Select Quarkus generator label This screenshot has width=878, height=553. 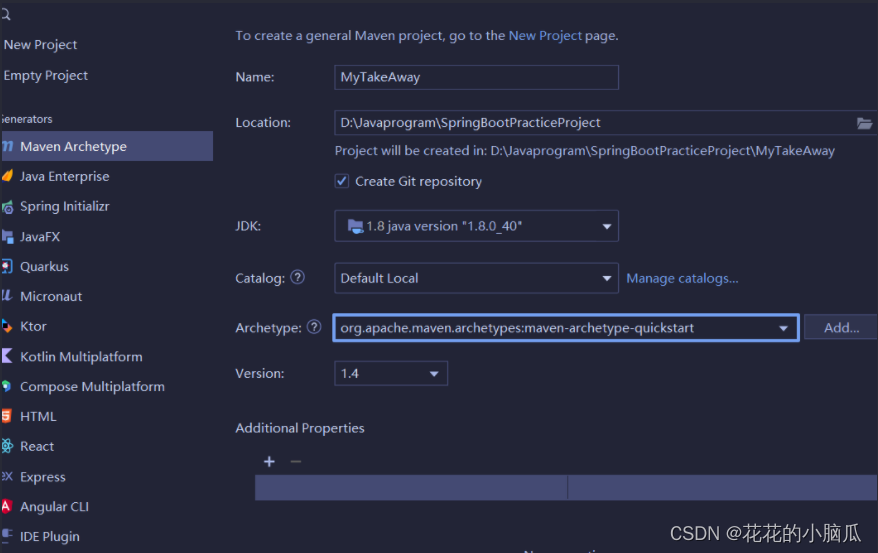point(44,266)
